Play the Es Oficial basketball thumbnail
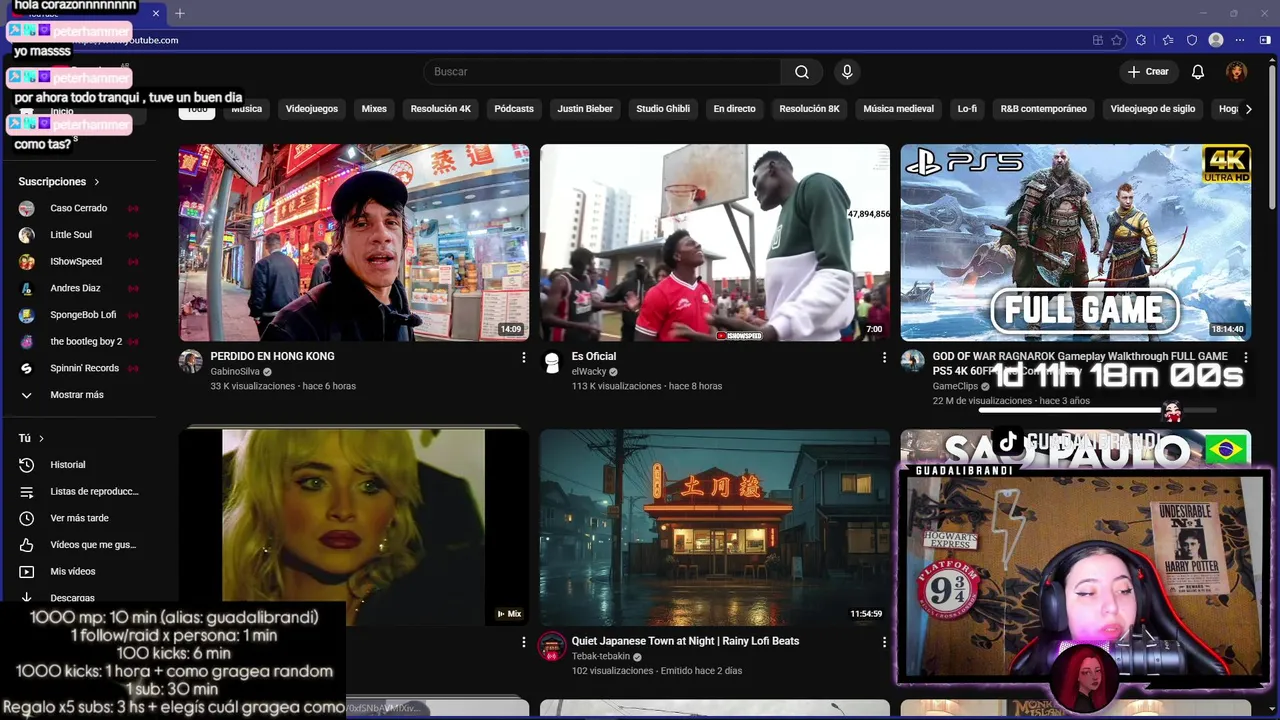 click(715, 243)
